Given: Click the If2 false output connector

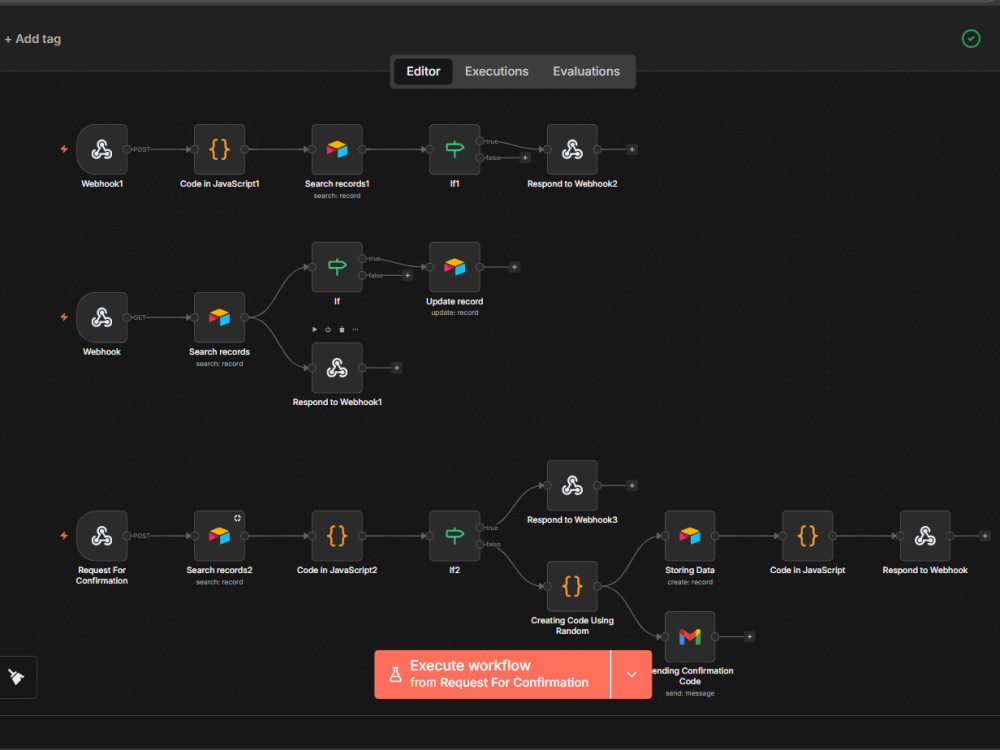Looking at the screenshot, I should tap(480, 544).
